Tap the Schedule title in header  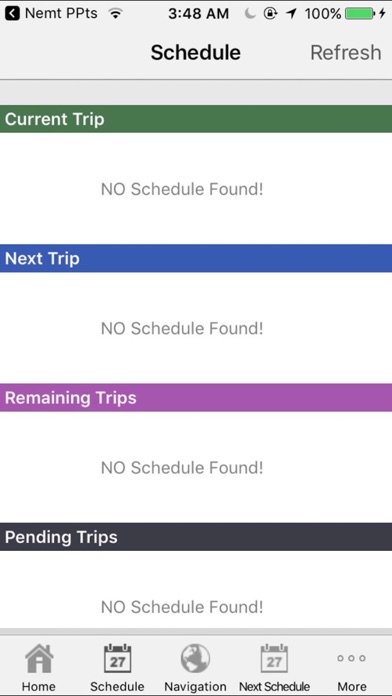tap(196, 52)
